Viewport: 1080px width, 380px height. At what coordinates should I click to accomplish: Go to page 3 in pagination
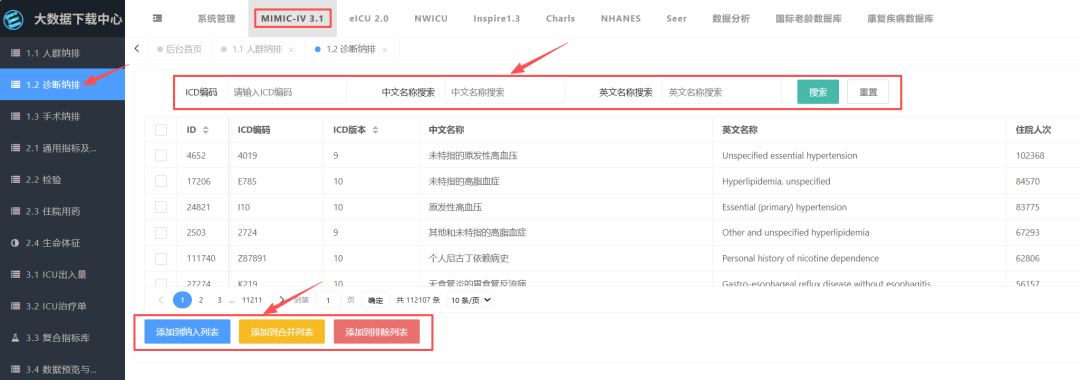click(219, 300)
